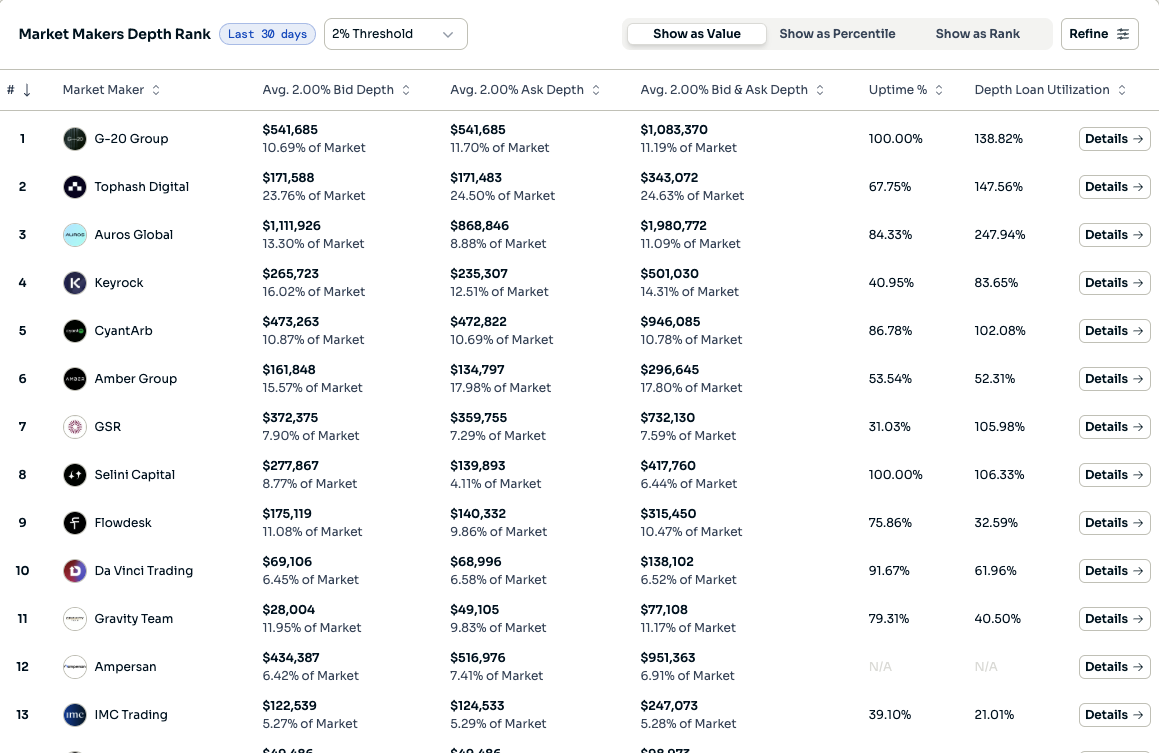This screenshot has width=1159, height=753.
Task: View Details for GSR
Action: [x=1114, y=427]
